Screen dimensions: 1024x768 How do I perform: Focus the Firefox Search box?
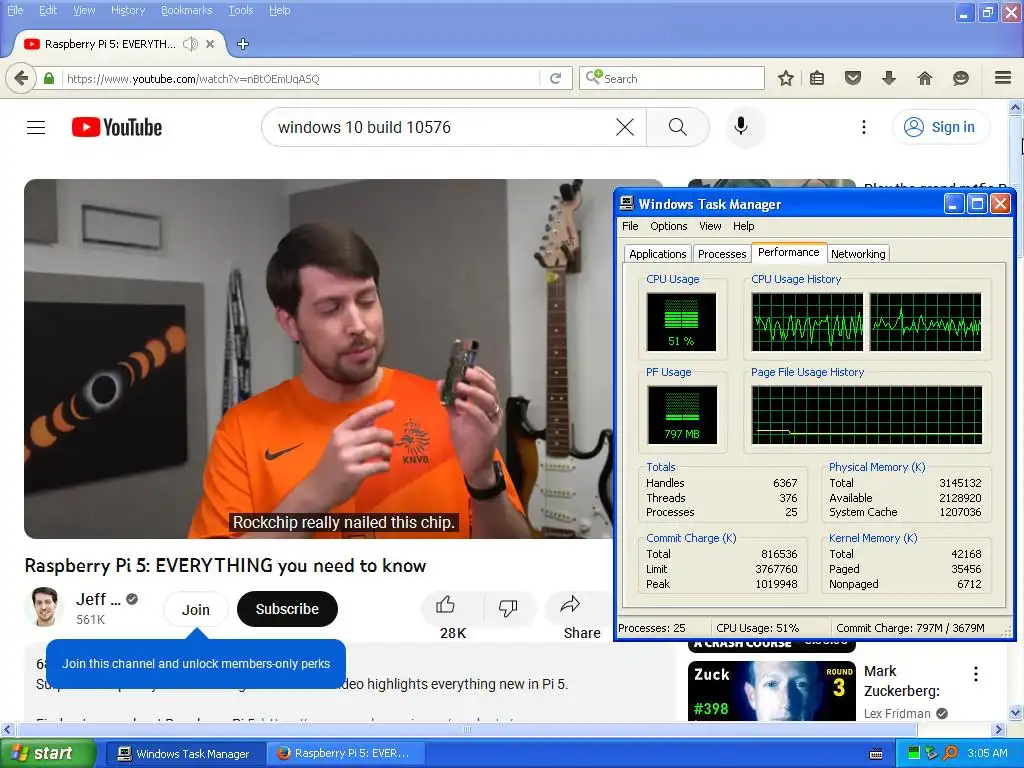(672, 78)
